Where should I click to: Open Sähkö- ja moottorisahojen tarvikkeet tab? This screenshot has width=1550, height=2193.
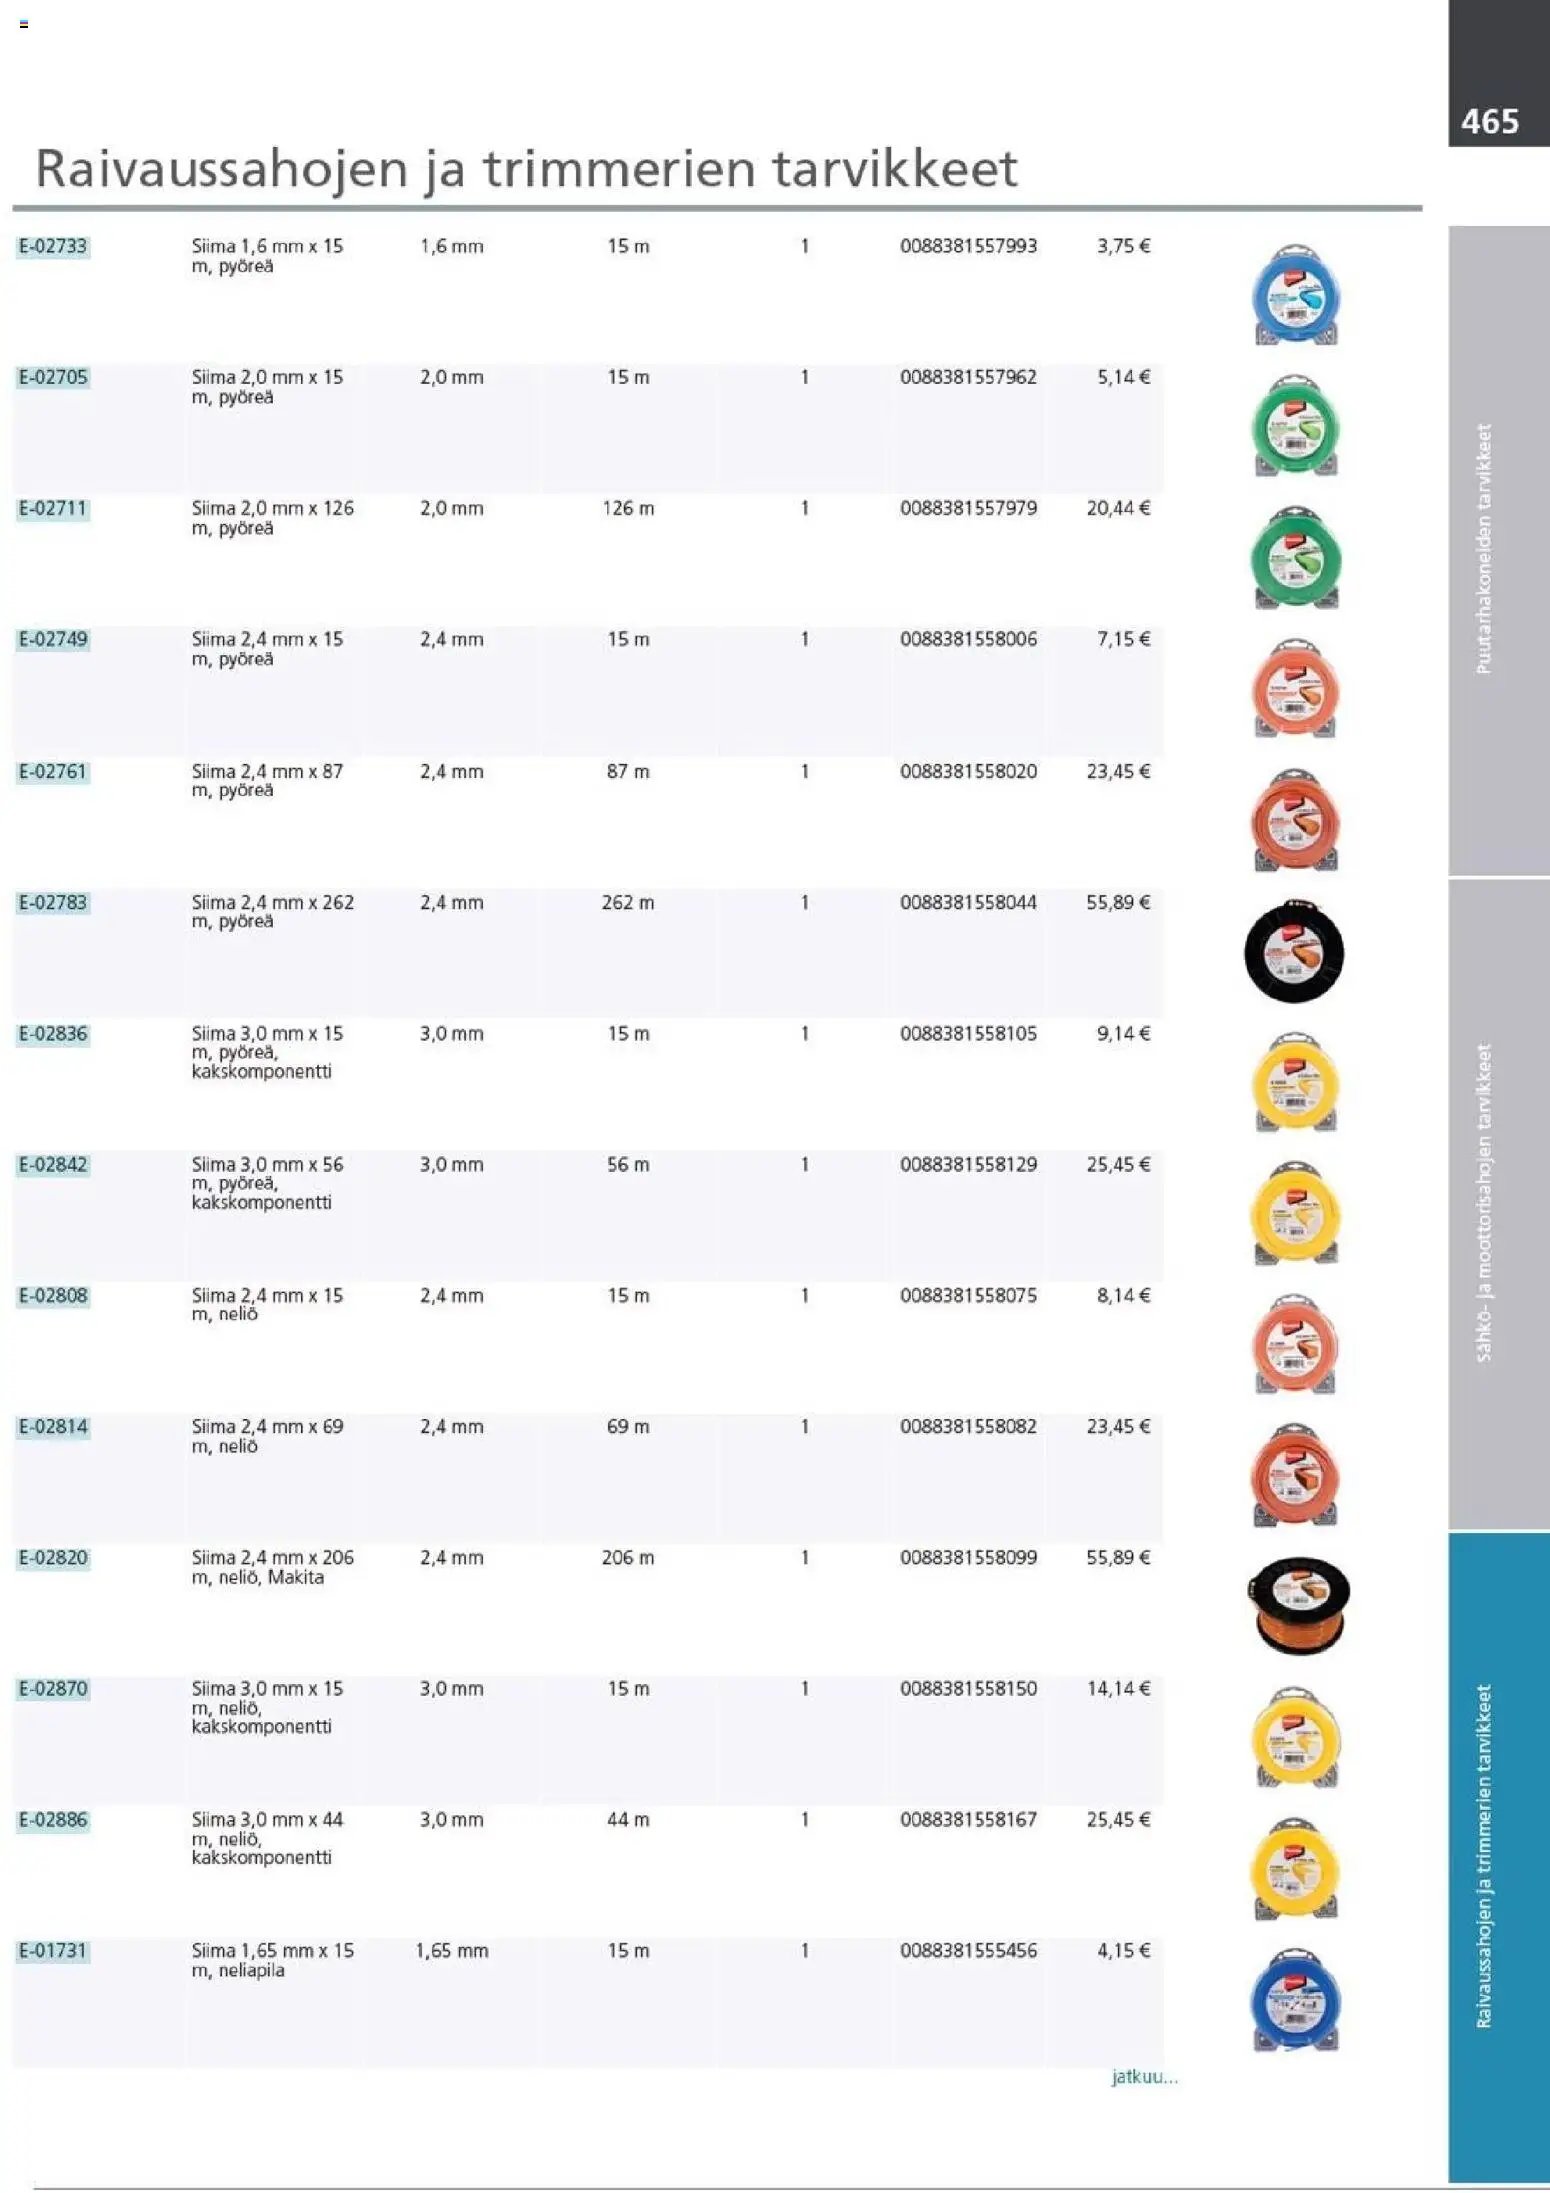1497,1203
